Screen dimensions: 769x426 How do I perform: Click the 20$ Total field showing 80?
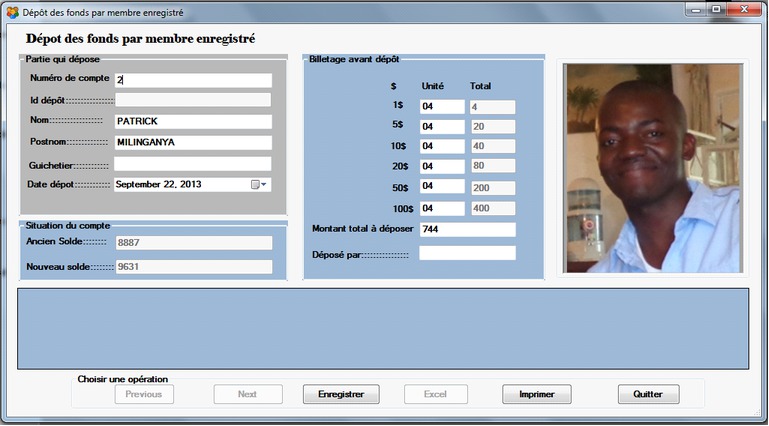492,166
